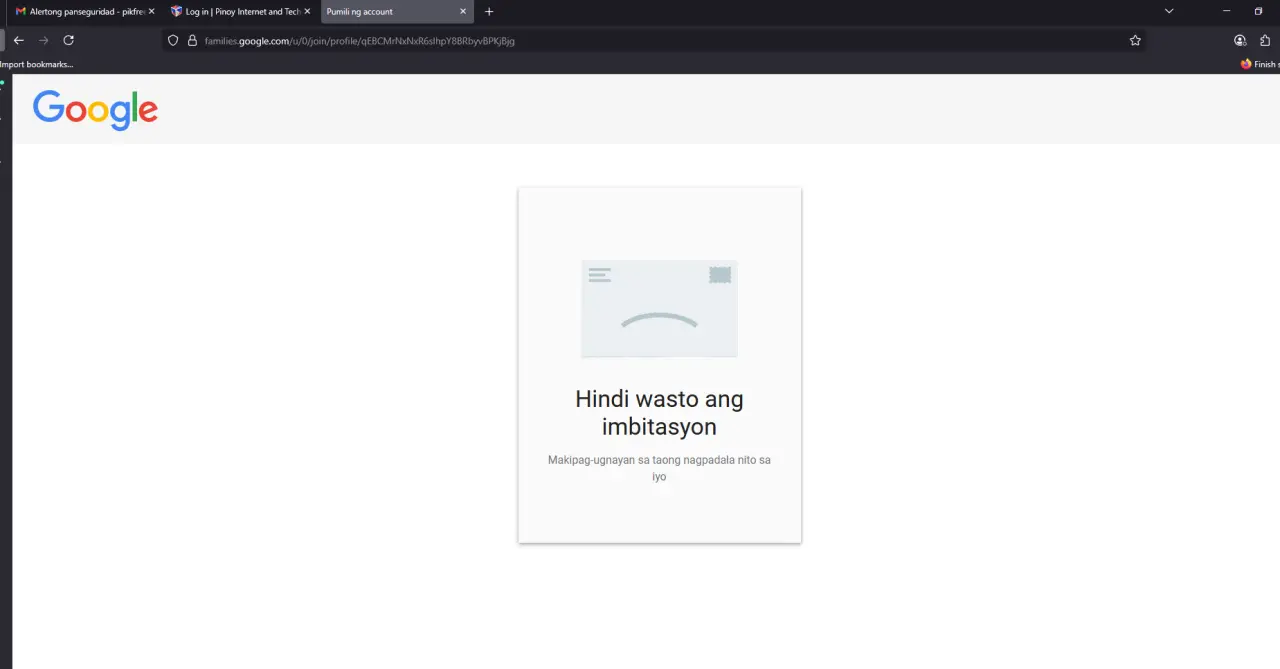Reload the current page
1280x669 pixels.
click(69, 40)
